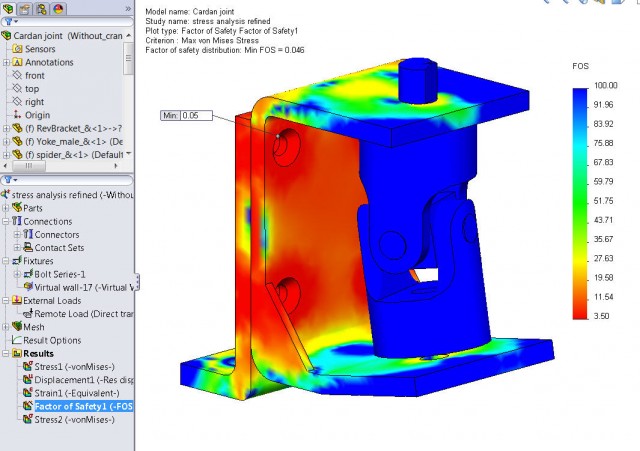
Task: Click the Connectors icon
Action: point(28,234)
